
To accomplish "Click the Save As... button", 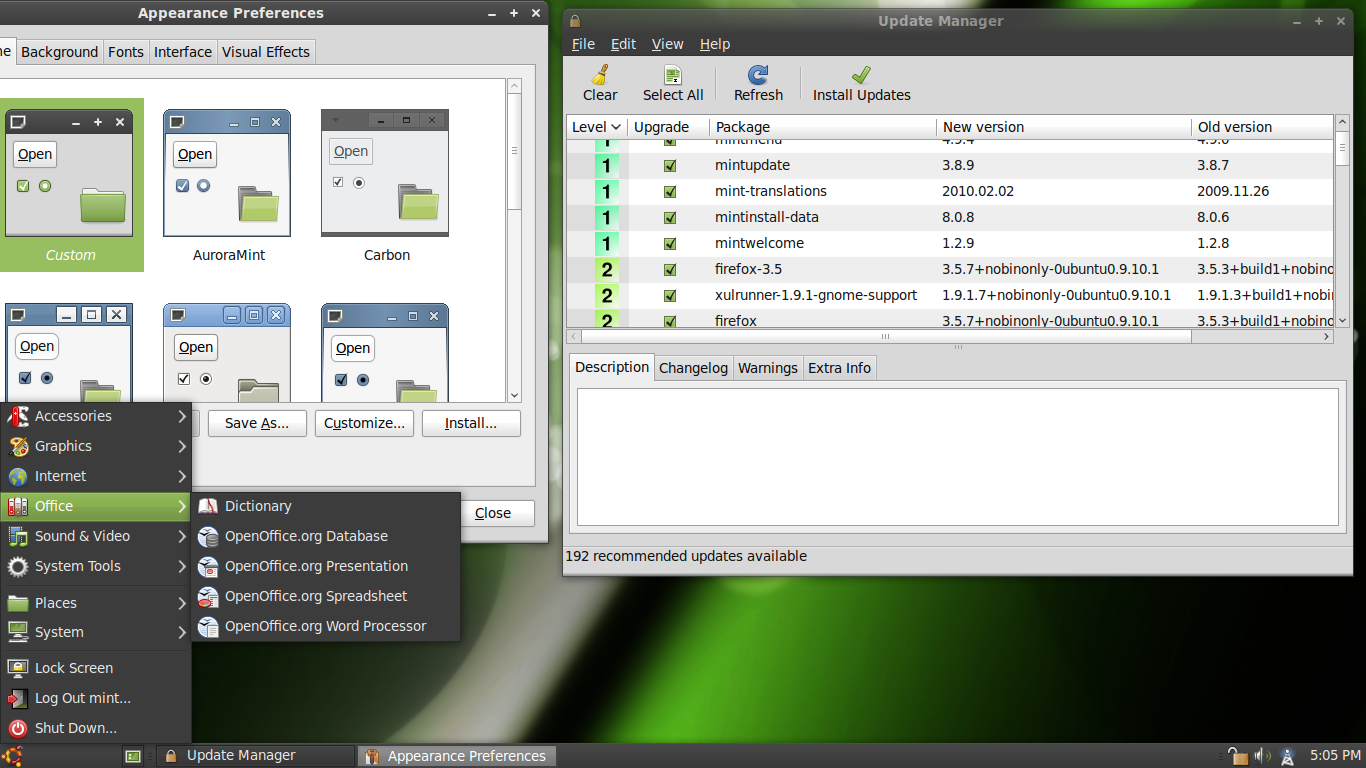I will click(x=257, y=423).
